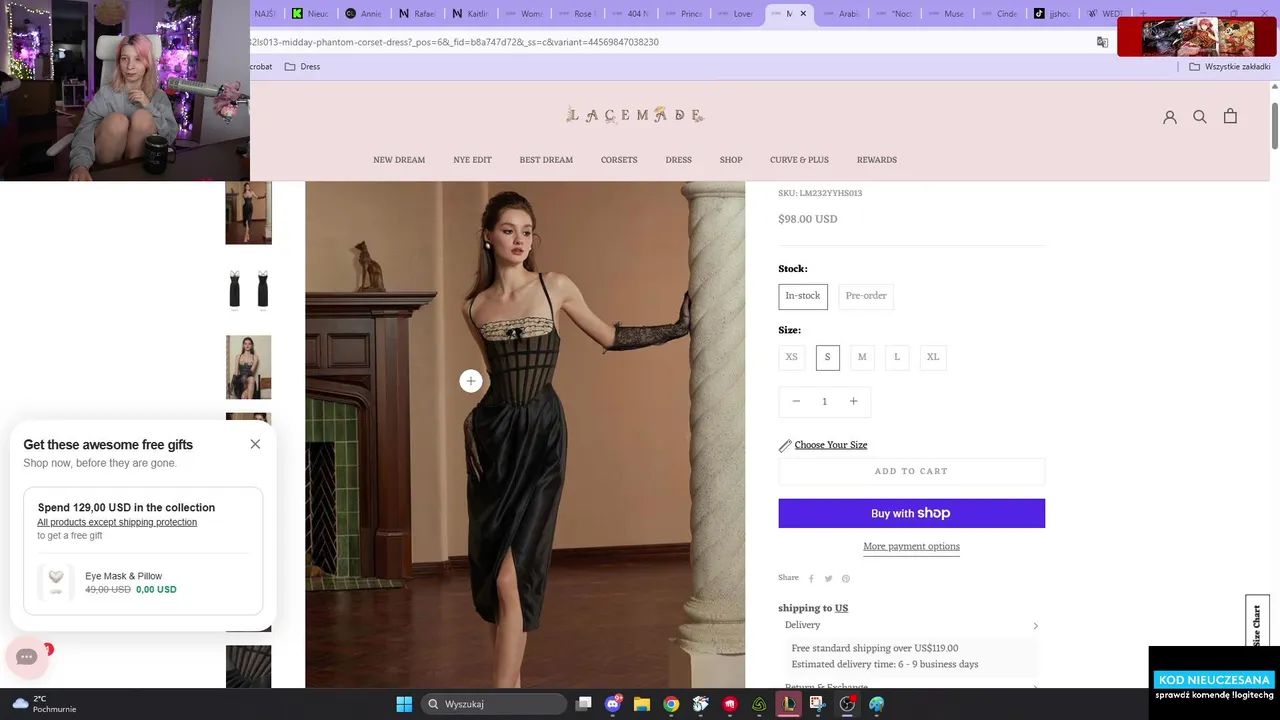
Task: Open More payment options link
Action: tap(911, 546)
